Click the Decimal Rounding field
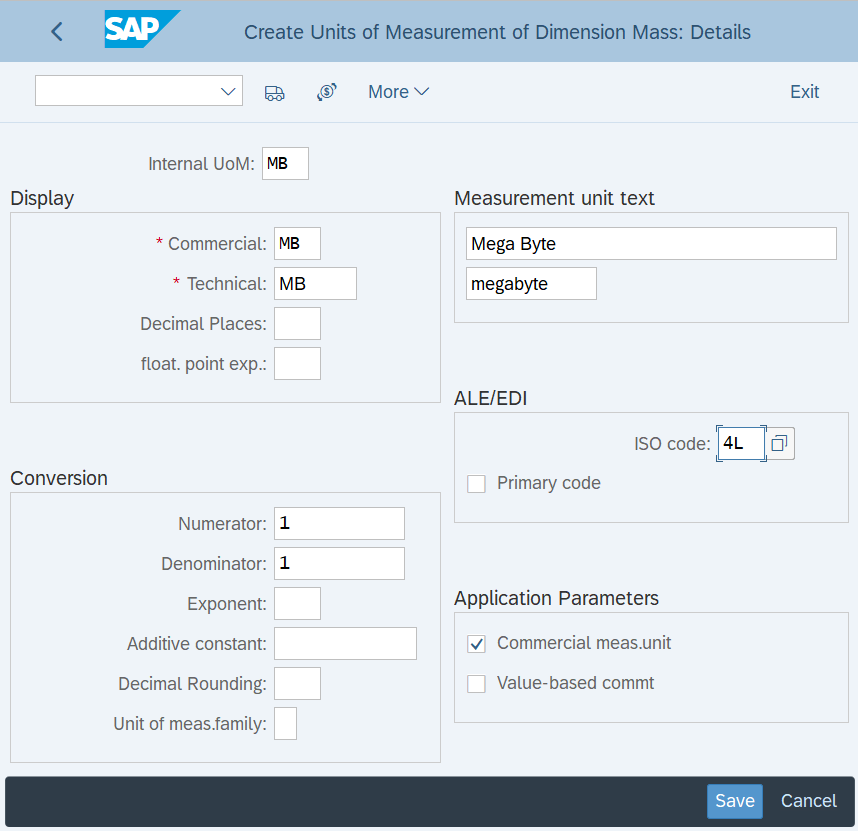Viewport: 858px width, 831px height. click(x=297, y=683)
